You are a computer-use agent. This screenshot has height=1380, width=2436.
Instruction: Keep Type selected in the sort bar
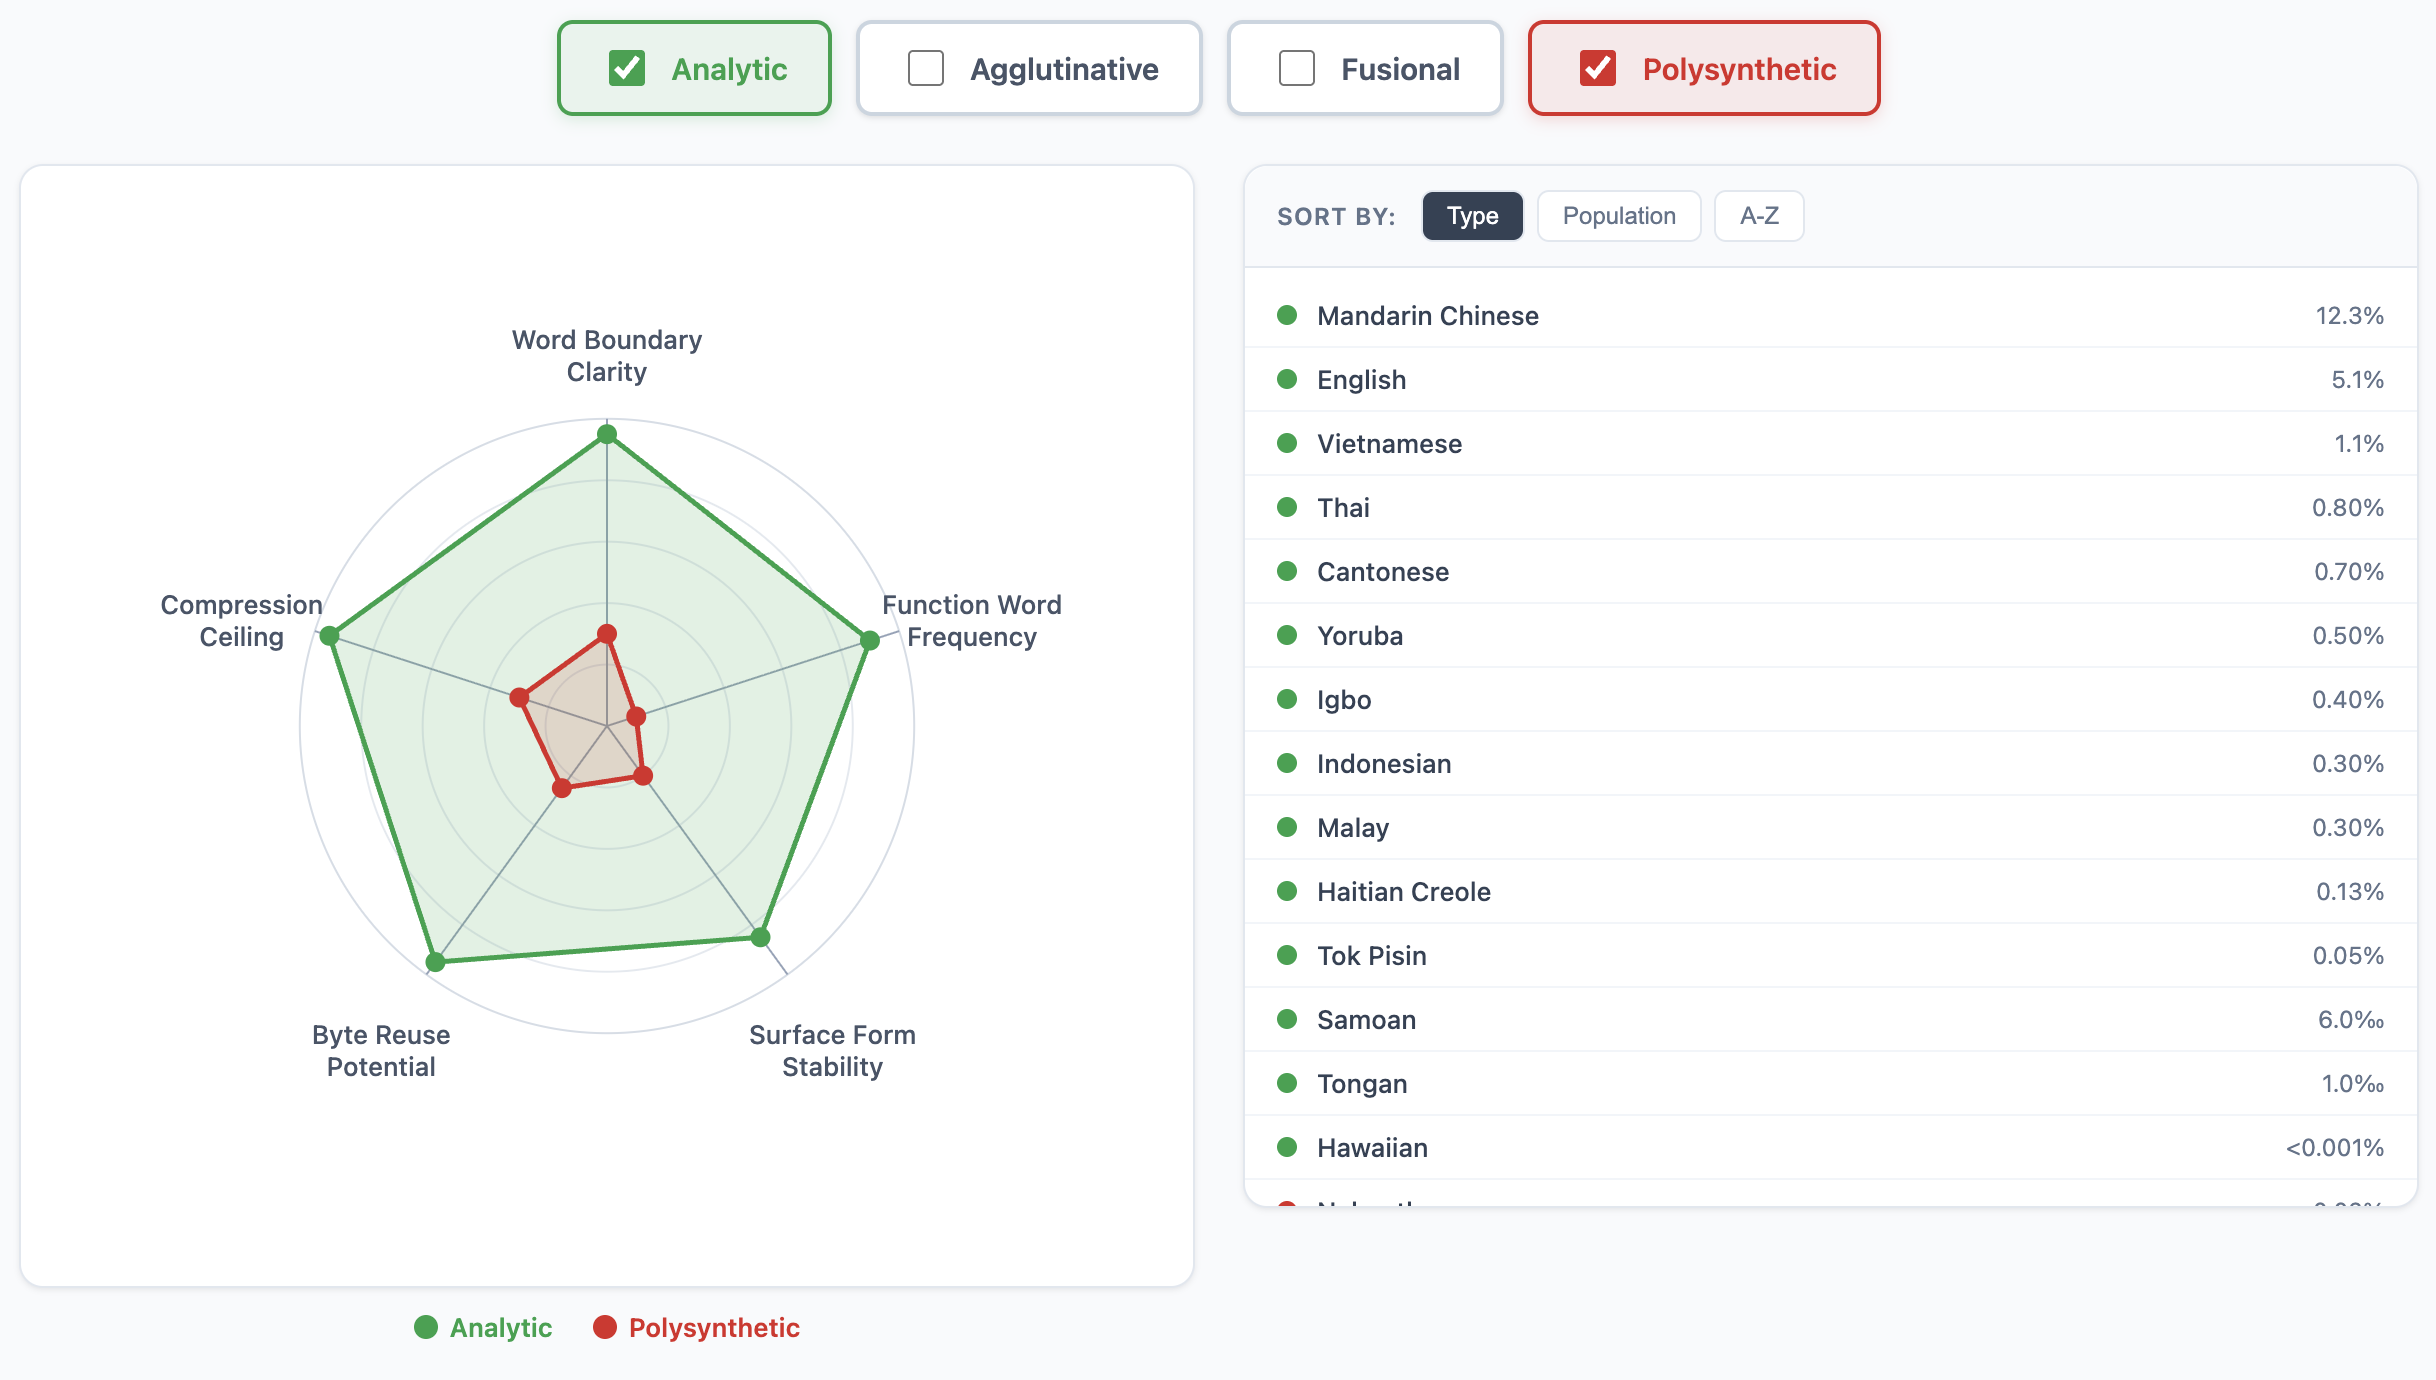(1472, 215)
